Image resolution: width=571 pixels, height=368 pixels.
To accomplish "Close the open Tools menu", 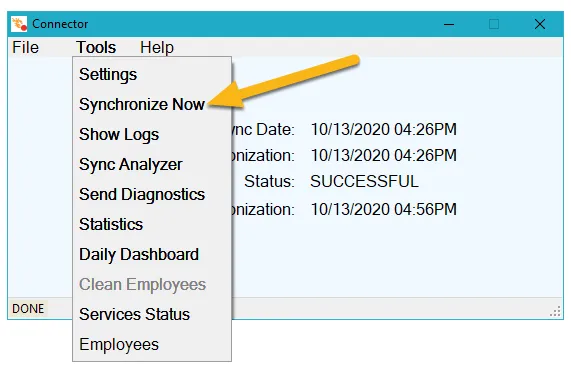I will point(96,47).
